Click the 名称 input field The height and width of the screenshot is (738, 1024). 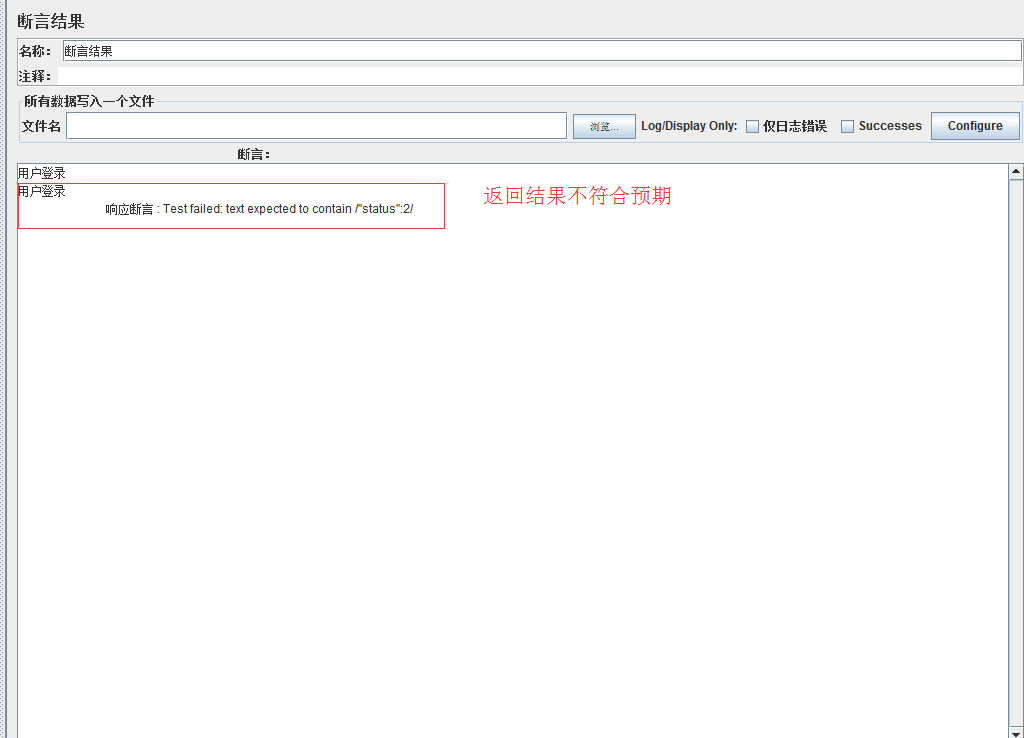[x=542, y=51]
